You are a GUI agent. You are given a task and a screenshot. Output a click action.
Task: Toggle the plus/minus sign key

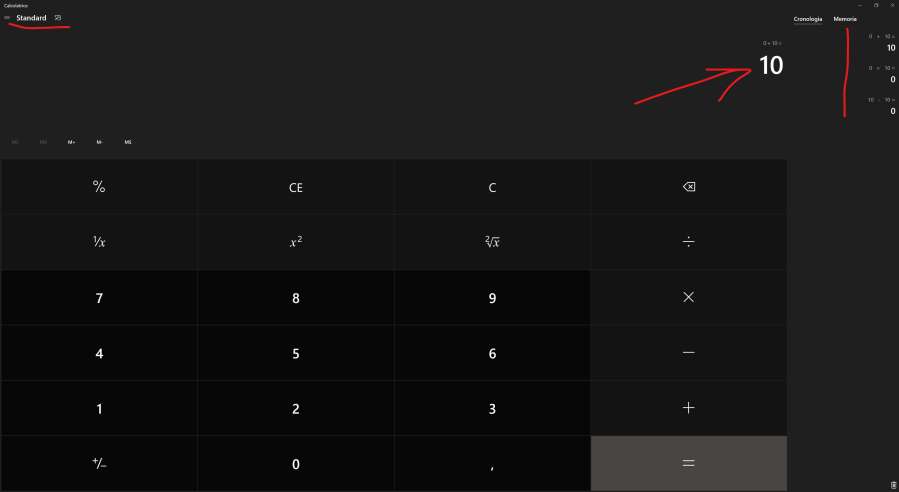(x=99, y=463)
